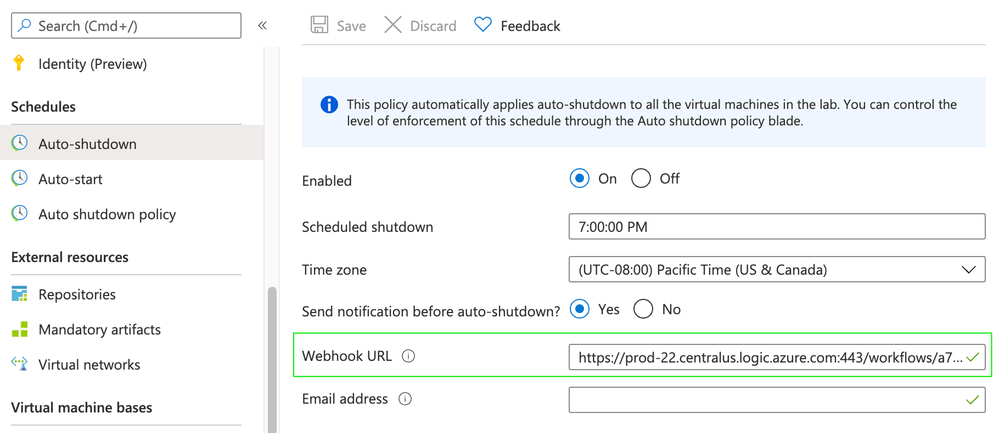Open the Auto shutdown policy menu item
The image size is (999, 433).
pos(107,214)
